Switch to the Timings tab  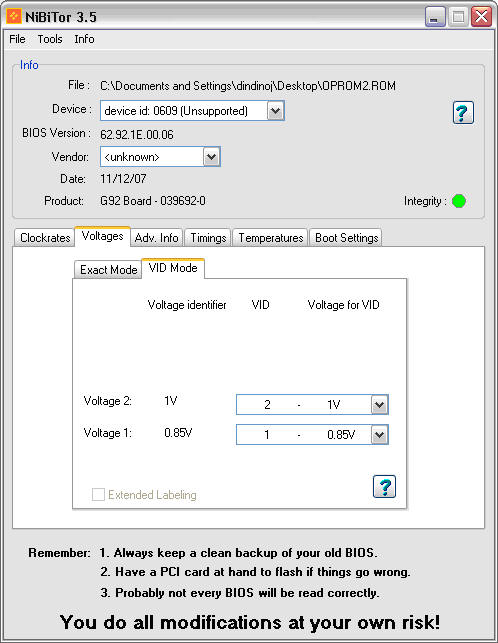tap(208, 238)
